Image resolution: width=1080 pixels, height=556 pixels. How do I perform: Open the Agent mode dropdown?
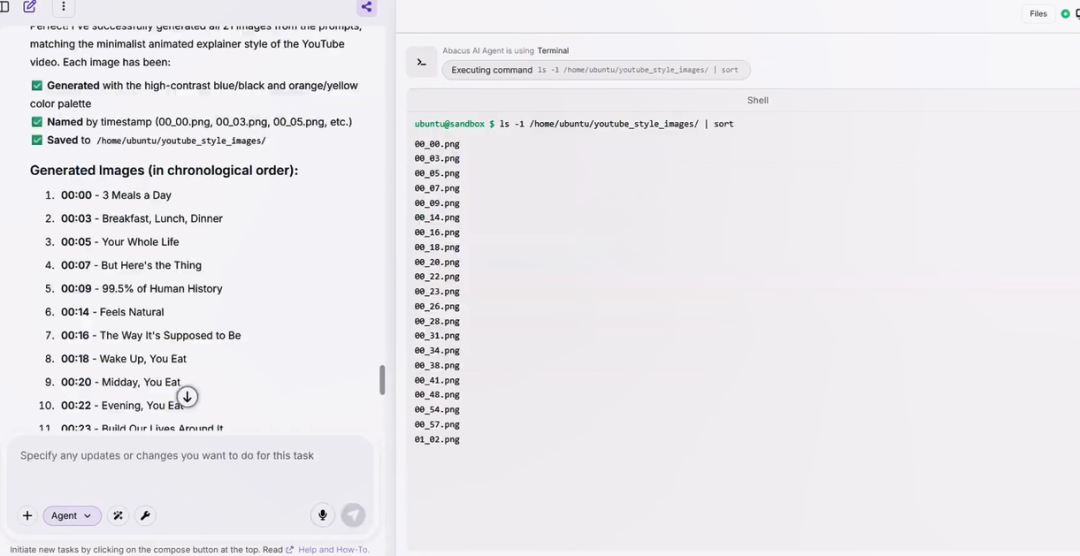(x=72, y=515)
